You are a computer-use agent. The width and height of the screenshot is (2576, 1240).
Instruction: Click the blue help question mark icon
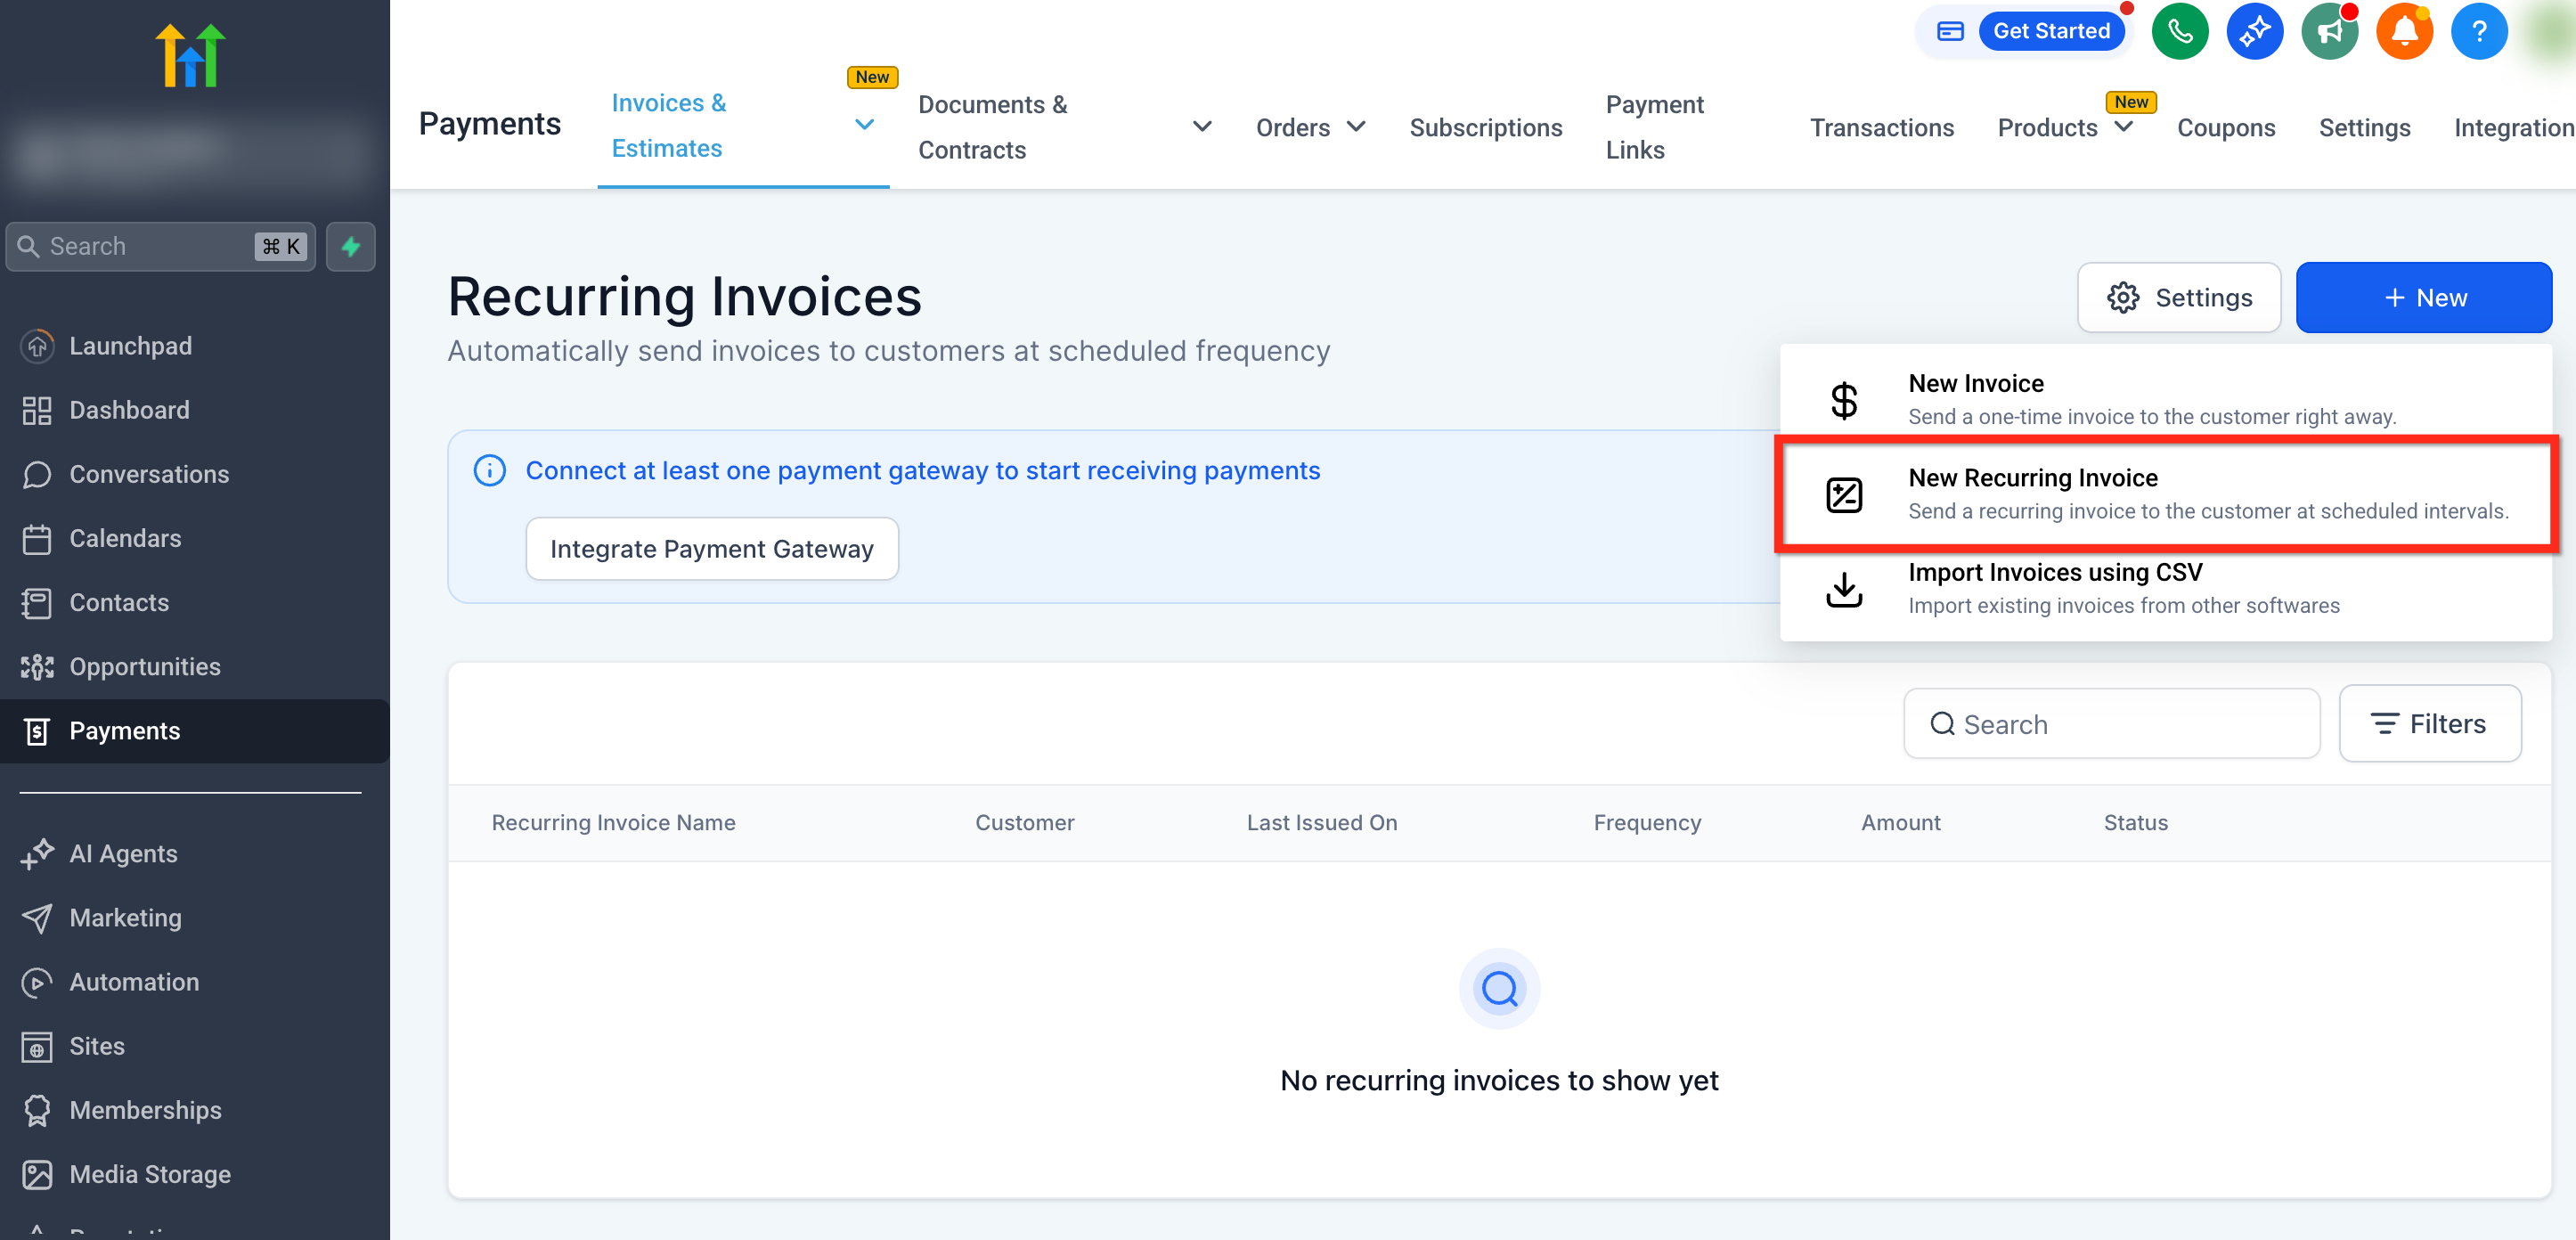(x=2478, y=32)
